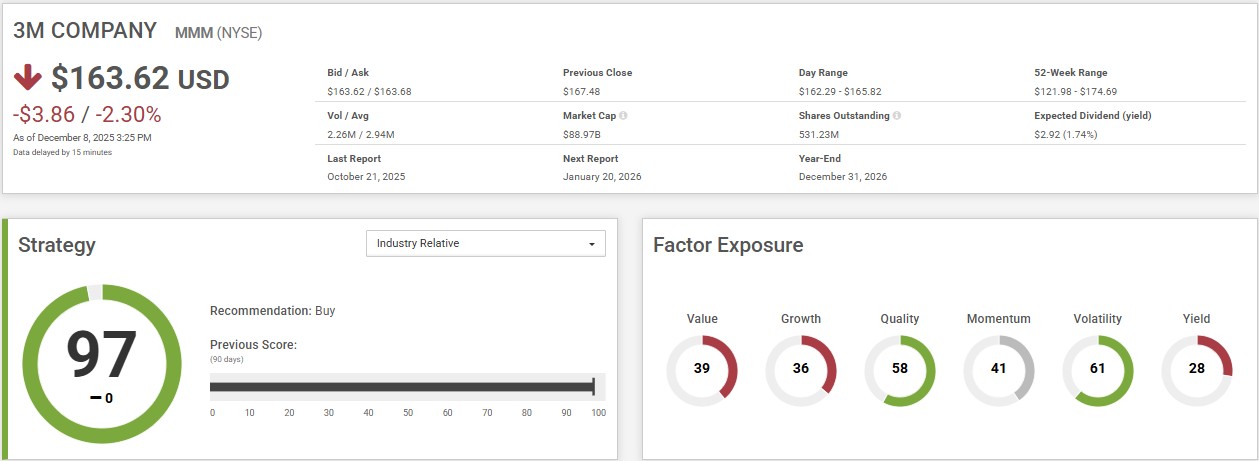Image resolution: width=1259 pixels, height=461 pixels.
Task: Click the Next Report date January 20, 2026
Action: [x=602, y=177]
